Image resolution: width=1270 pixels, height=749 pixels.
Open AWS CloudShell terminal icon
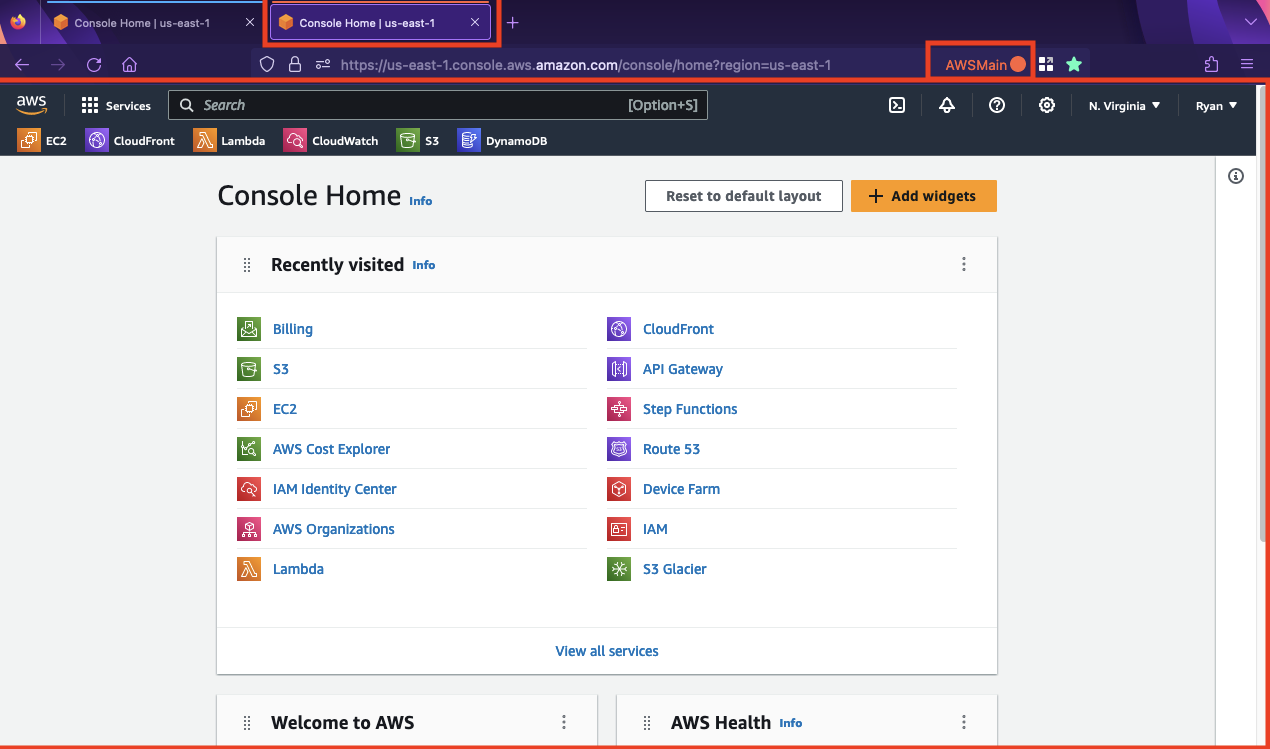tap(897, 105)
